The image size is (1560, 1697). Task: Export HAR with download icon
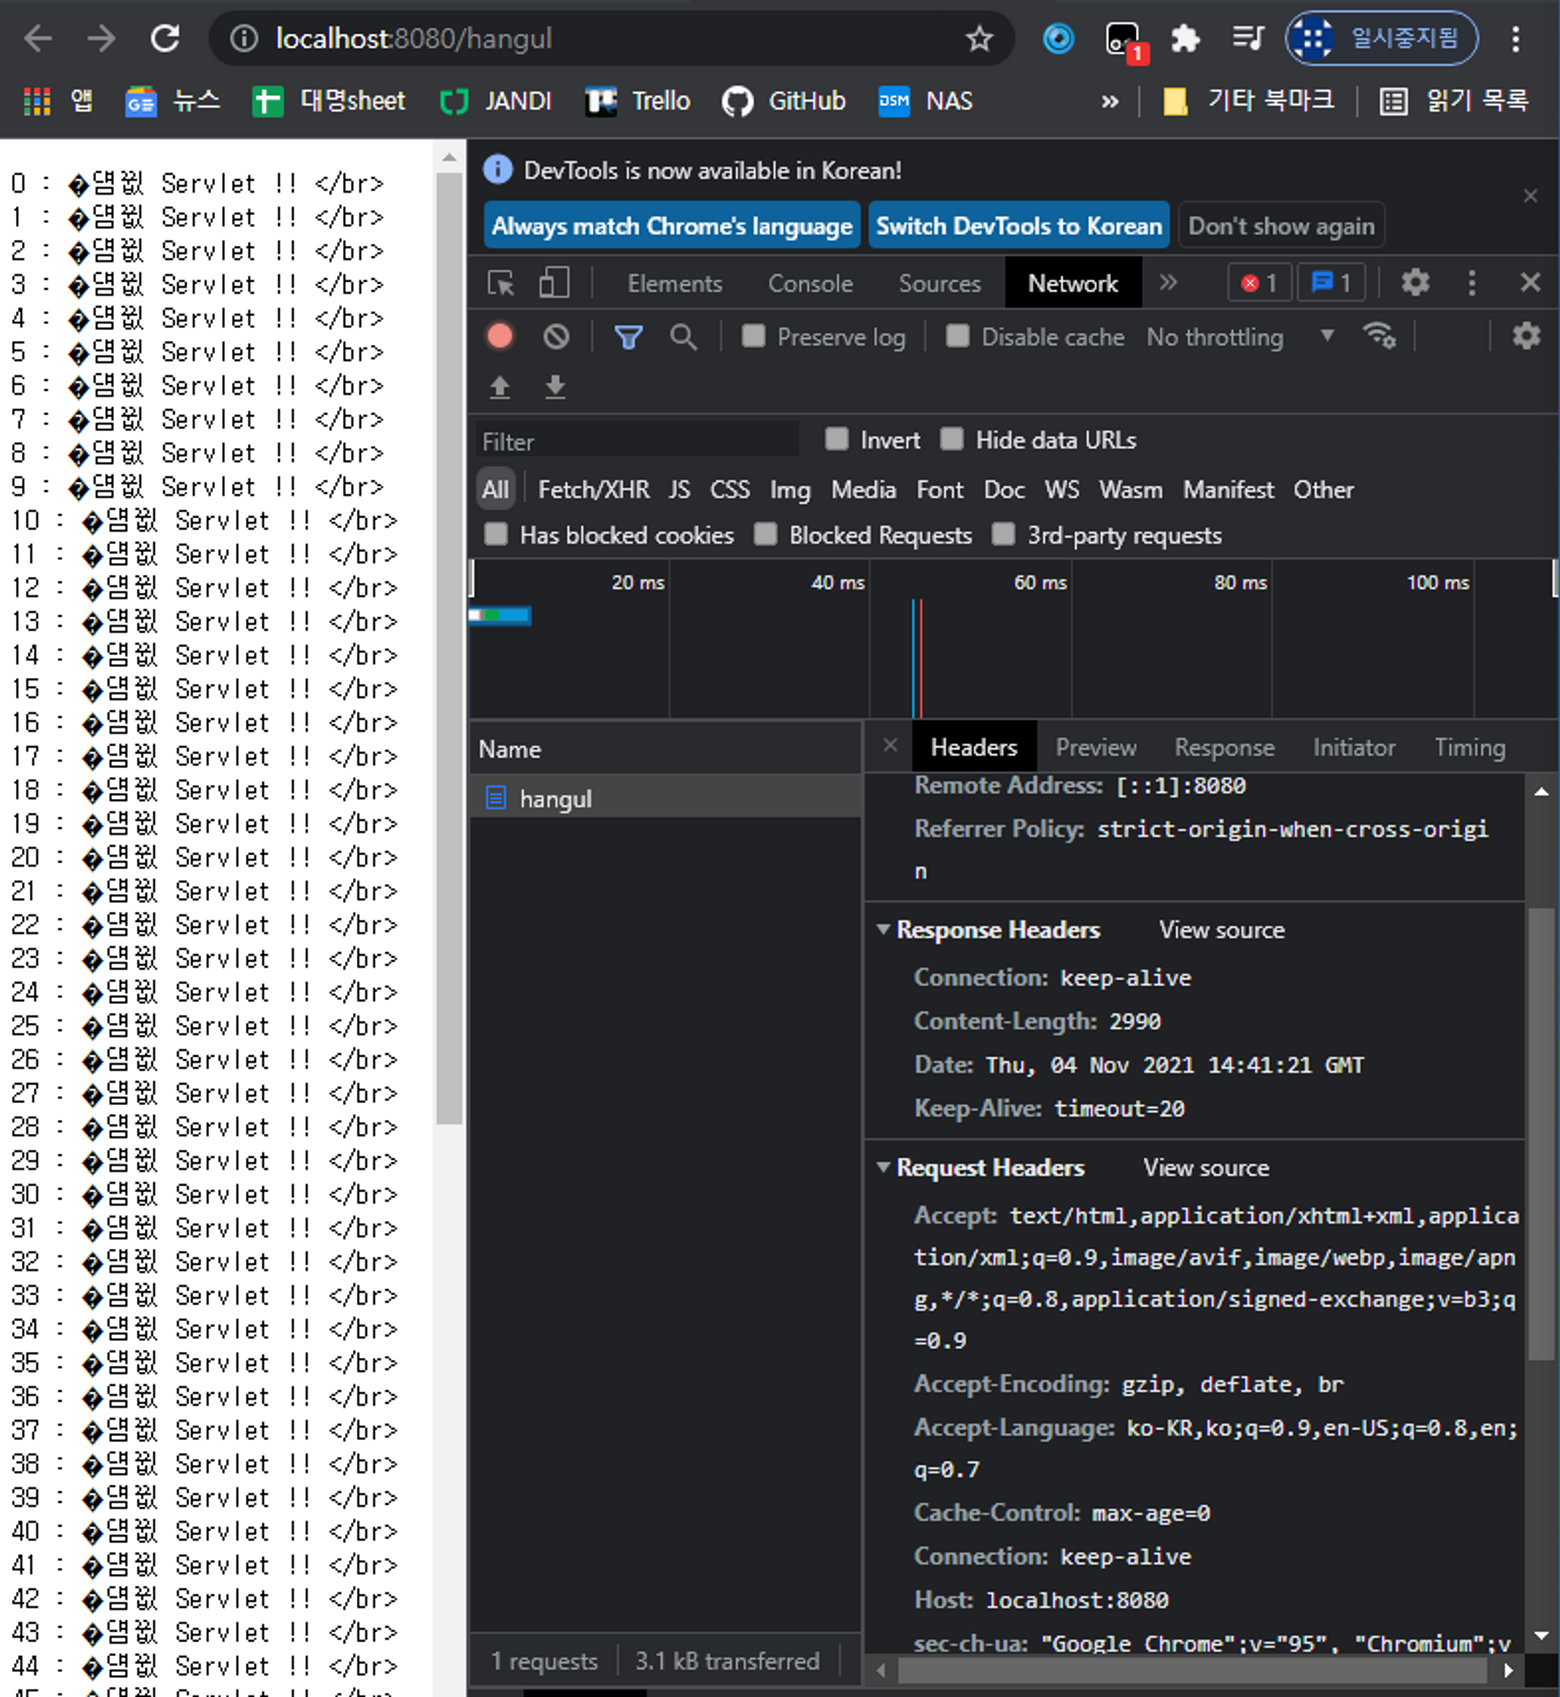(x=555, y=387)
